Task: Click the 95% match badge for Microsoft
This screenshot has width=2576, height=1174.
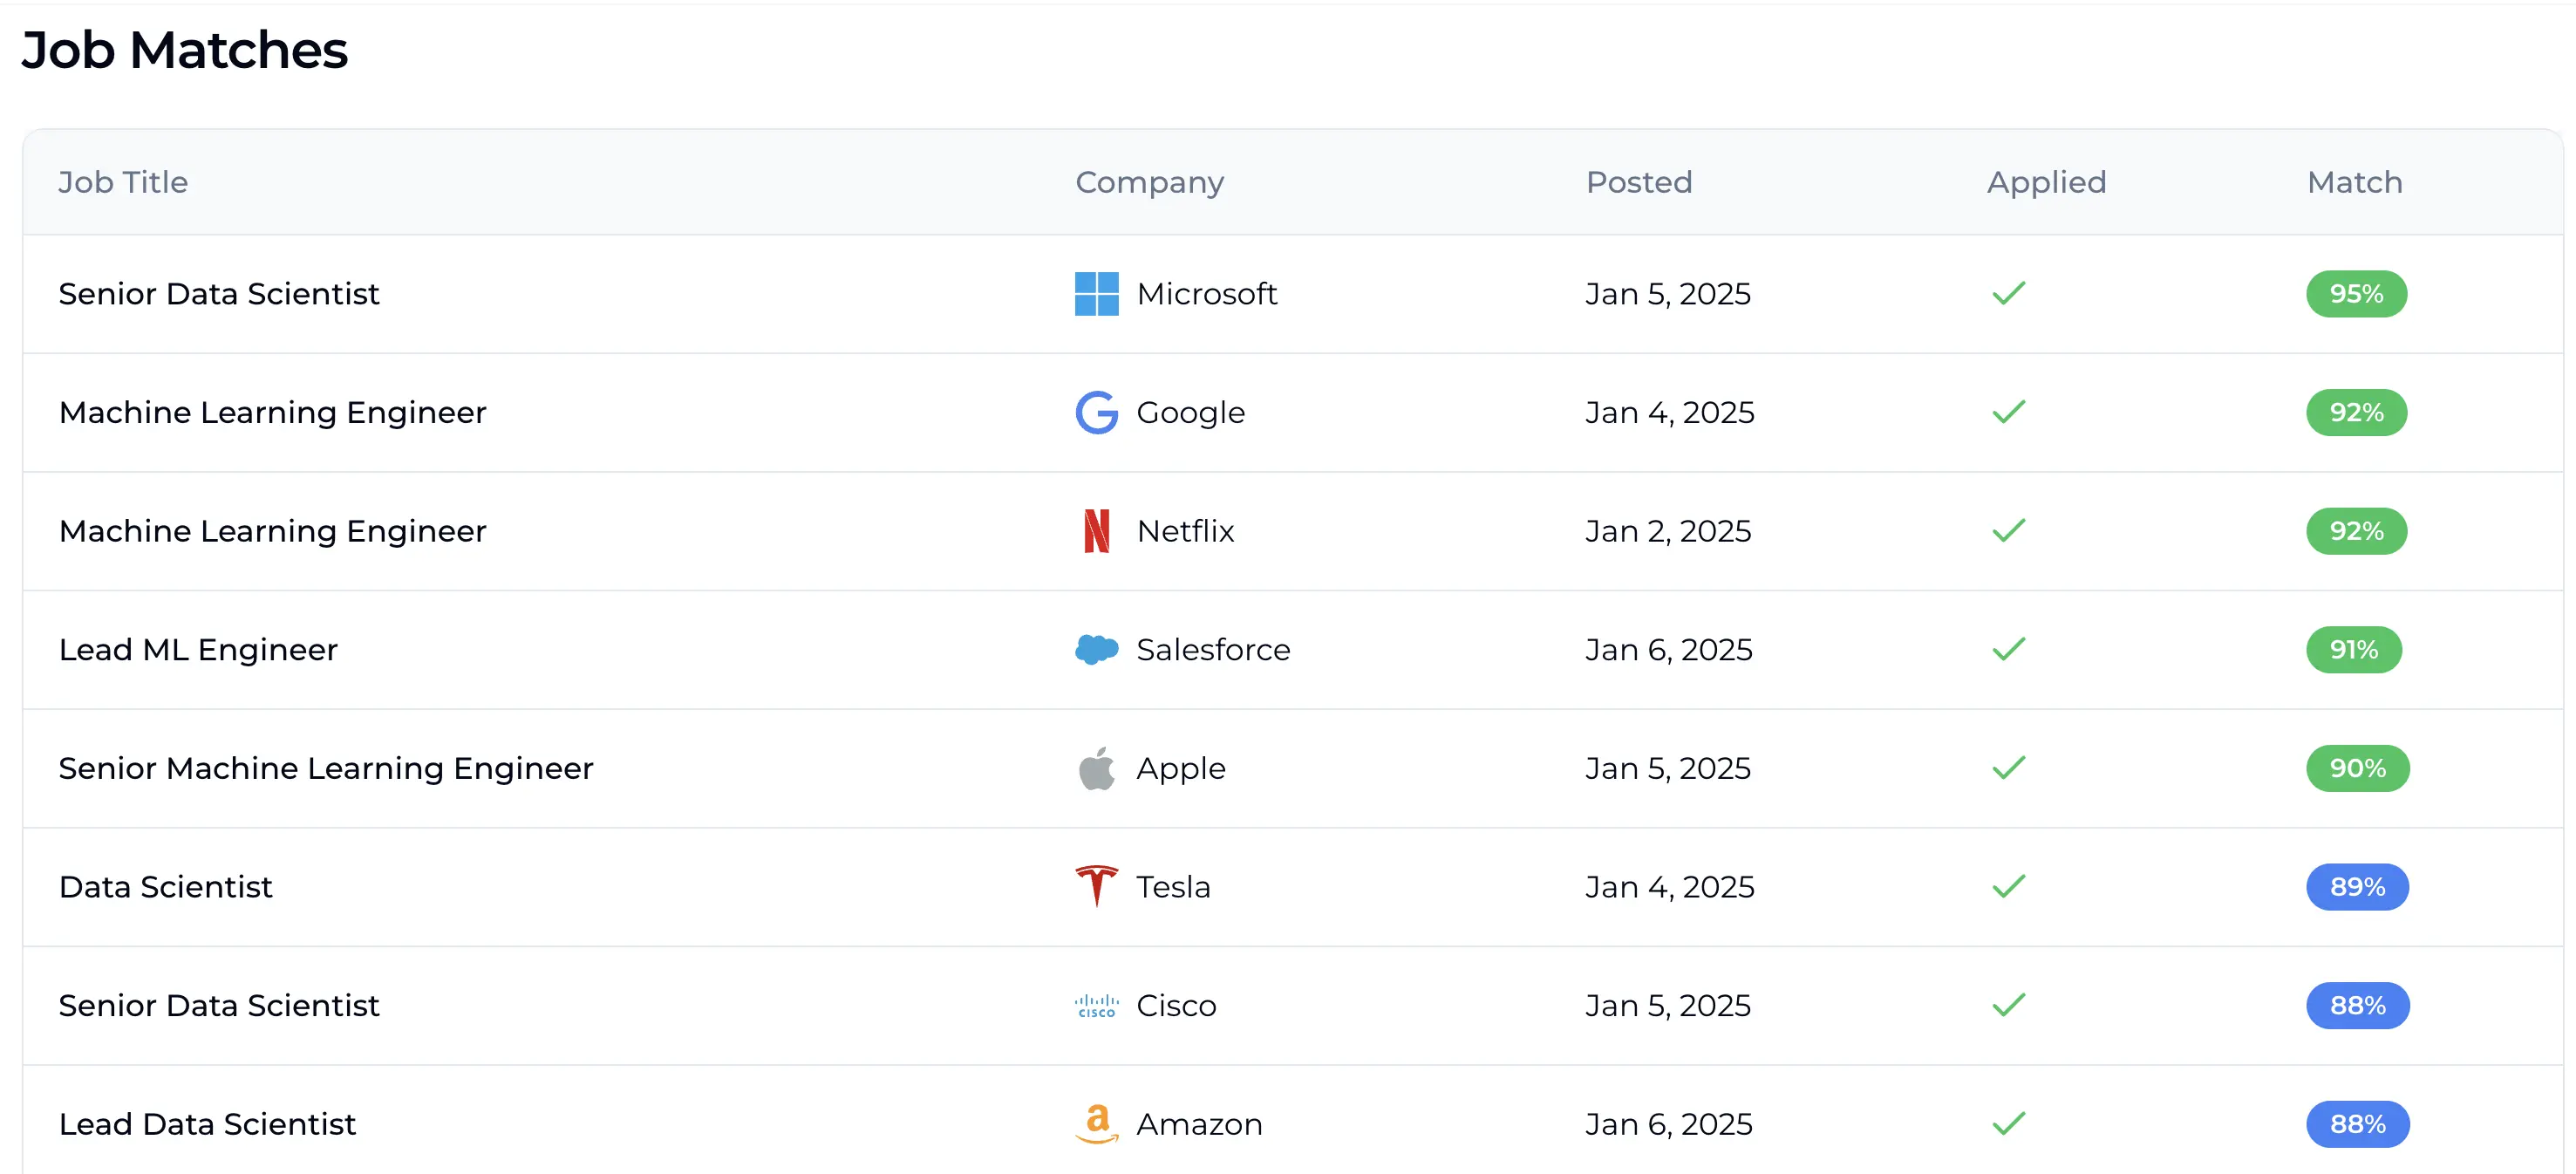Action: (x=2356, y=294)
